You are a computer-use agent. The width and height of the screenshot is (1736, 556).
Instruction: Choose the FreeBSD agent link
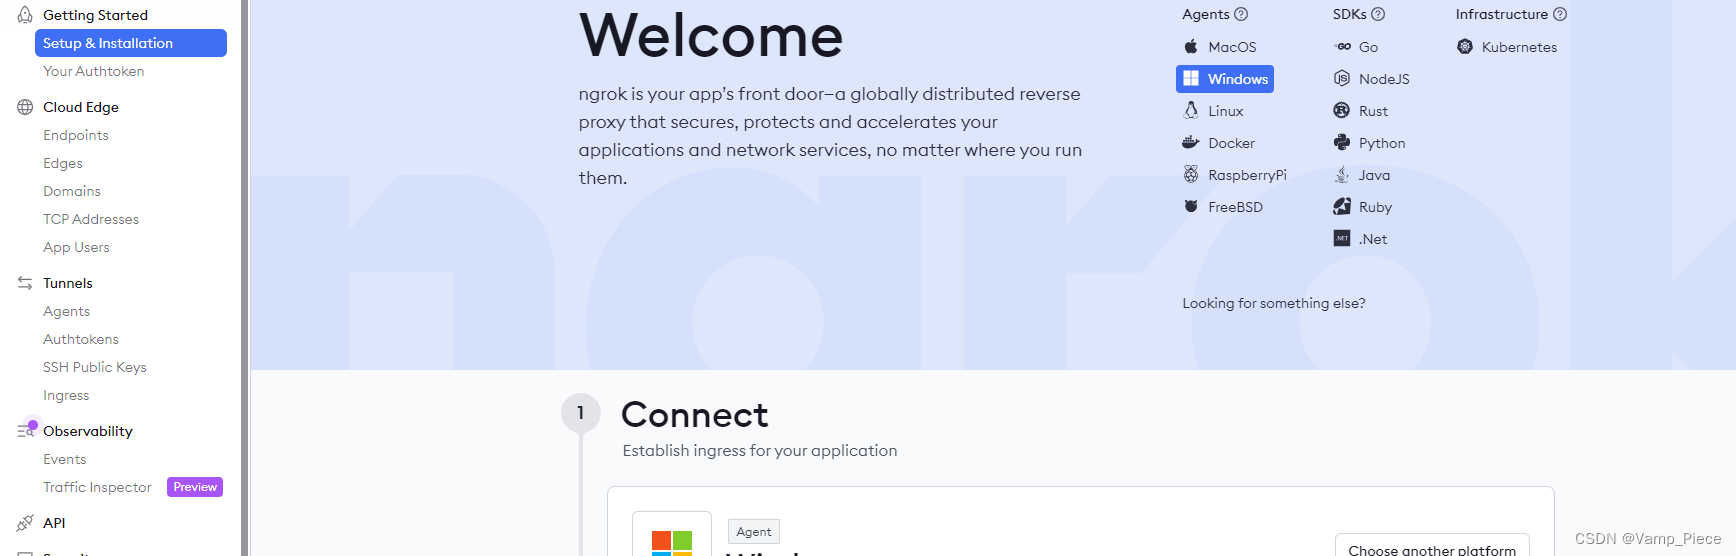point(1235,207)
